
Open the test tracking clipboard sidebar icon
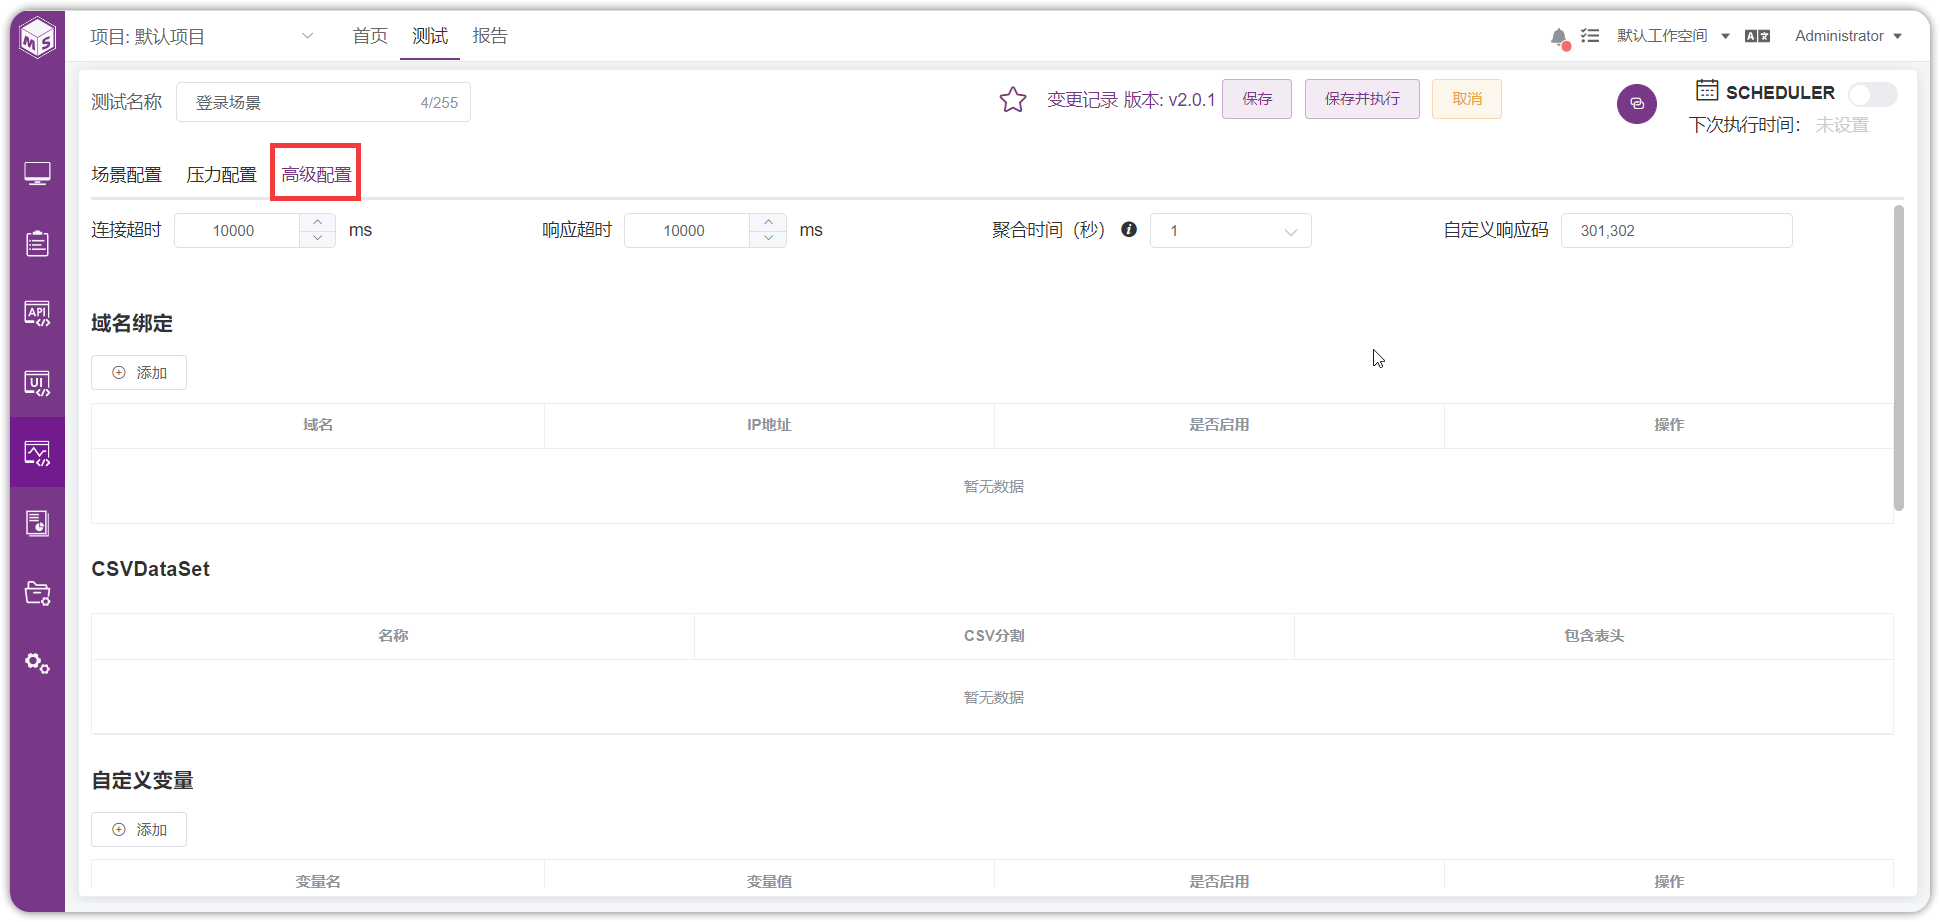pyautogui.click(x=37, y=244)
